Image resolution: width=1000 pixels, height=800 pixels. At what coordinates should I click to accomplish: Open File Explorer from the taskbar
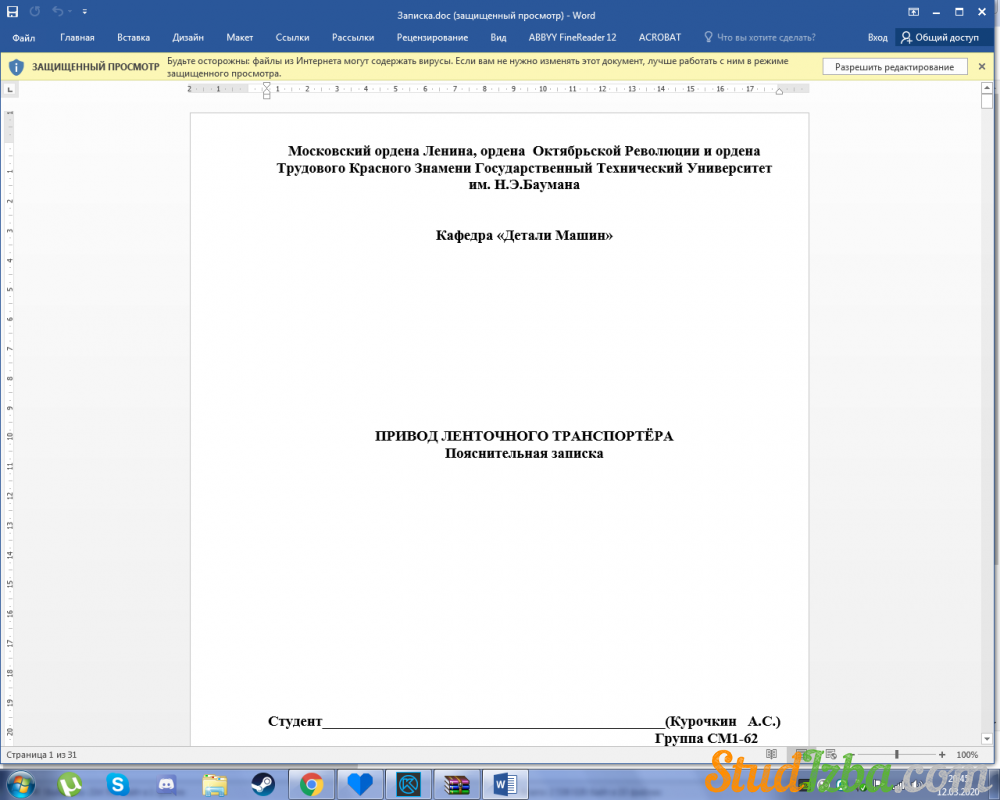215,784
